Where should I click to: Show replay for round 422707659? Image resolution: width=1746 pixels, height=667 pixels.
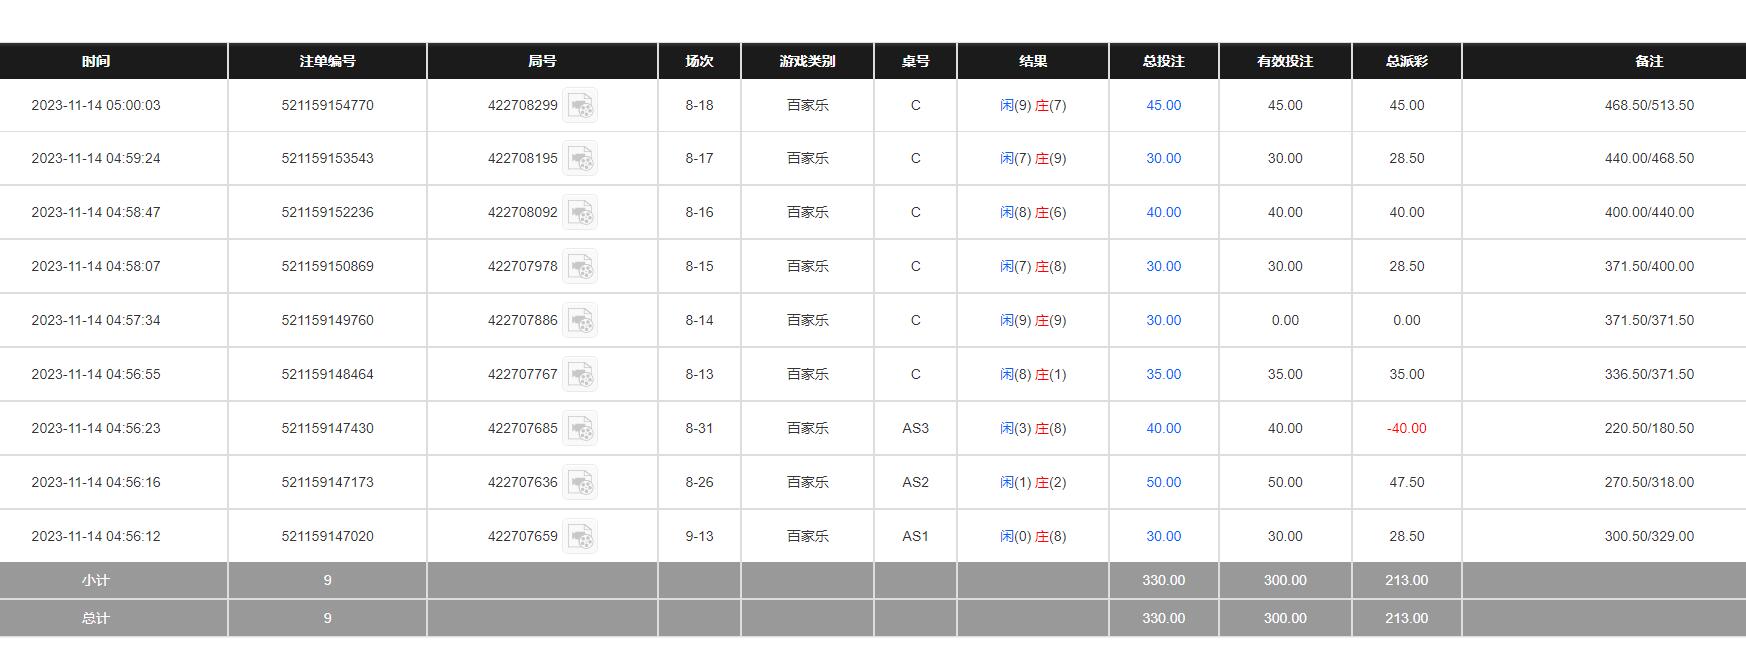point(580,537)
